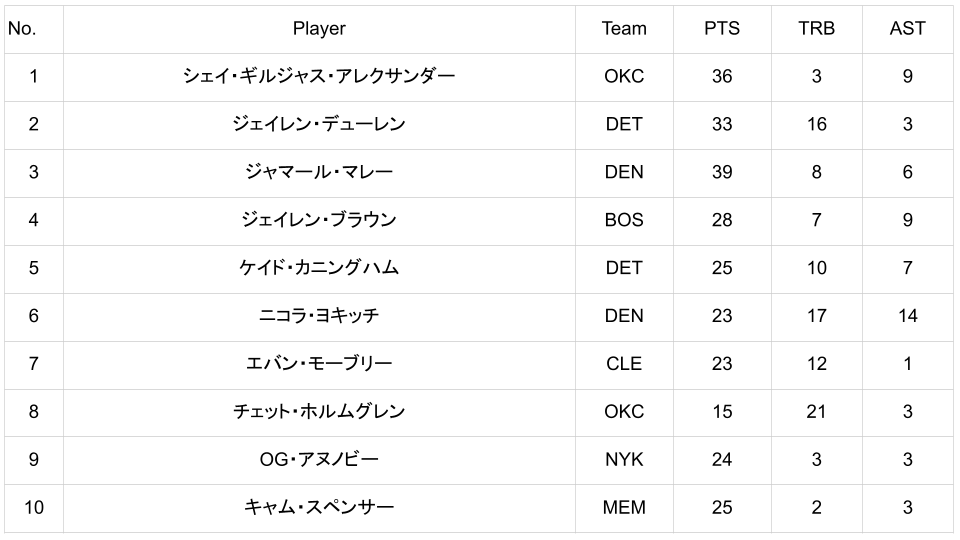Select the キャム・スペンサー player cell
This screenshot has height=540, width=960.
319,508
